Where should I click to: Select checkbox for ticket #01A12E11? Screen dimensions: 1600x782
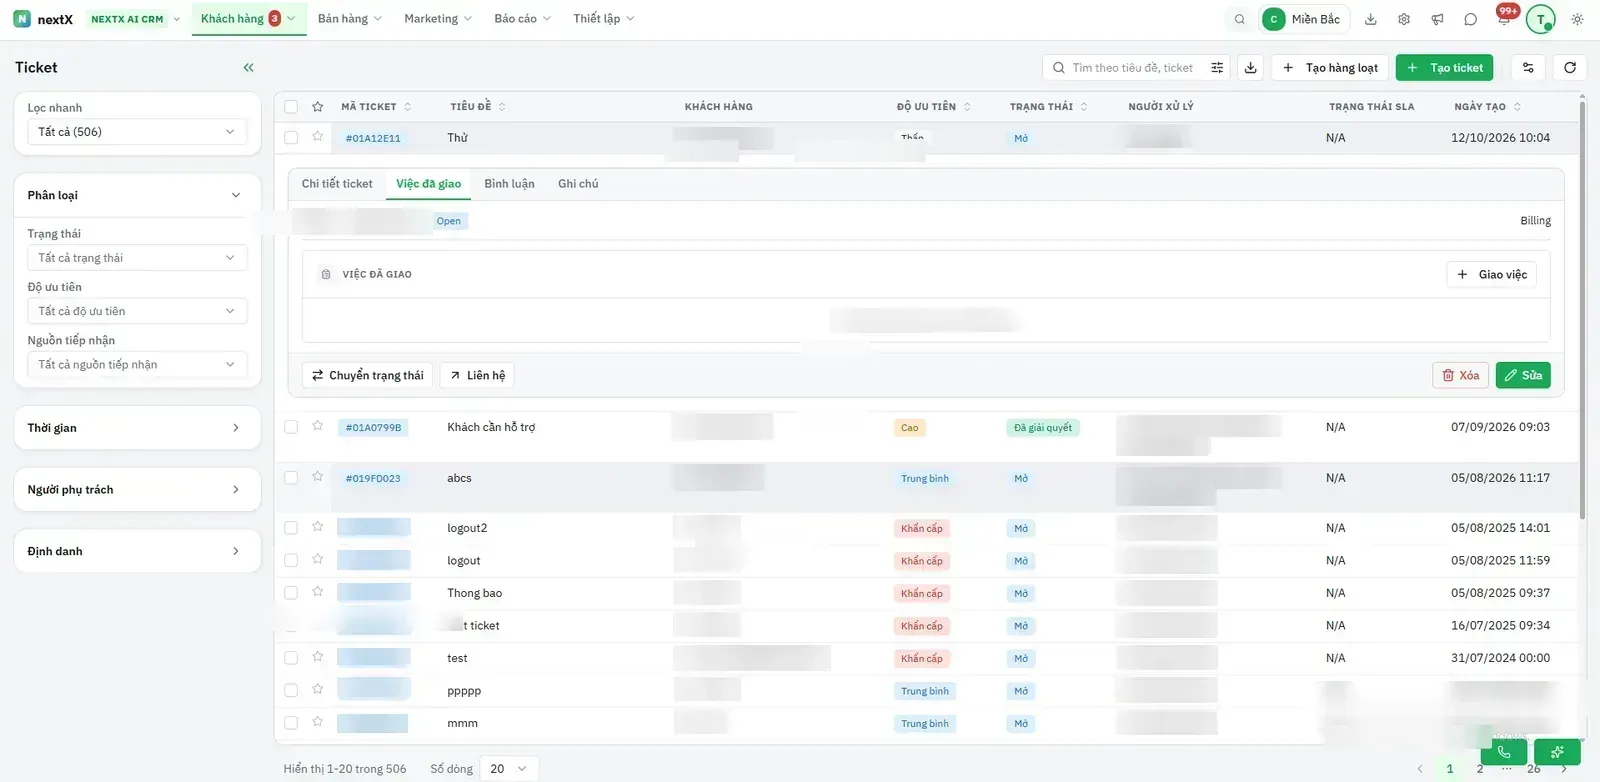pos(291,138)
